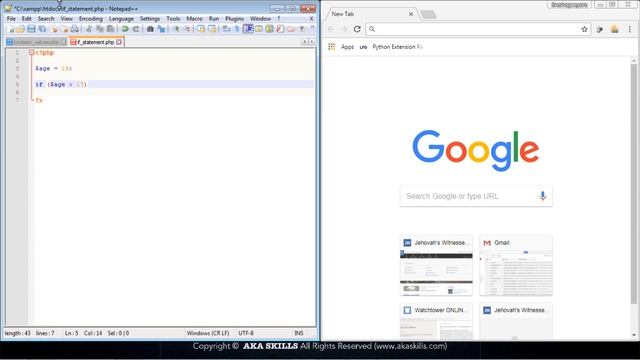Screen dimensions: 640x360
Task: Close Chrome's New Tab with its X
Action: 411,14
